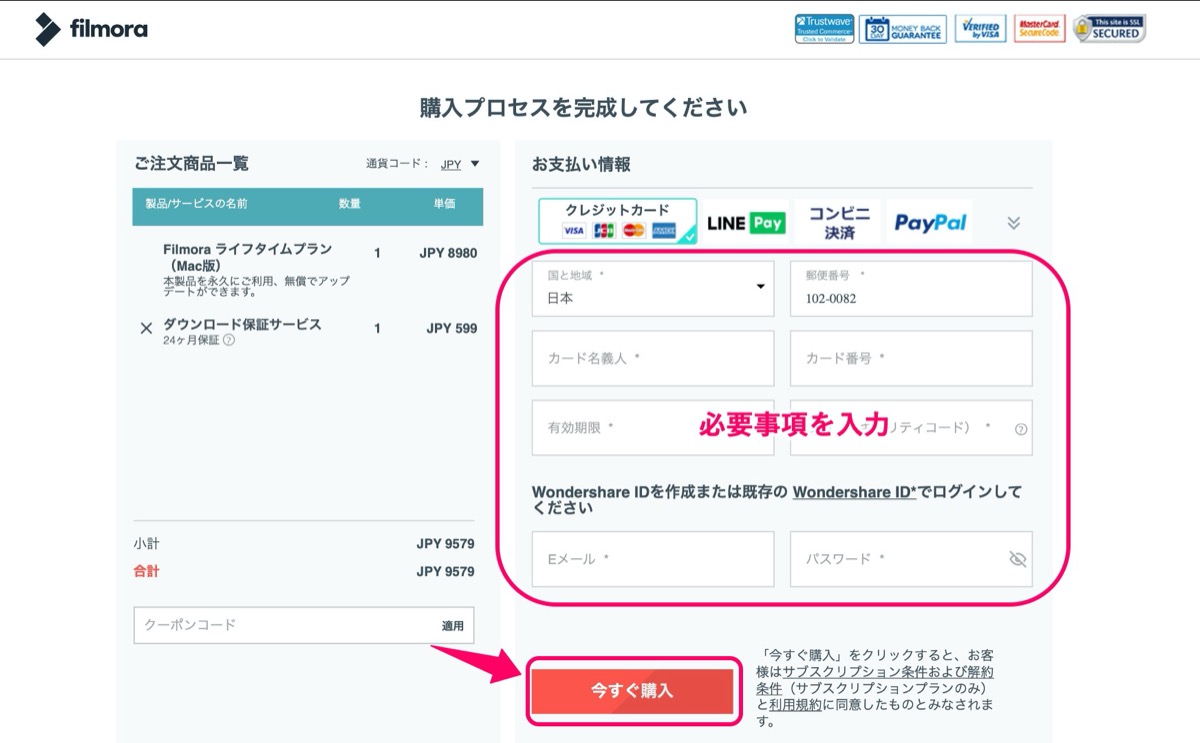
Task: Focus the 有効期限 expiration field
Action: (x=653, y=428)
